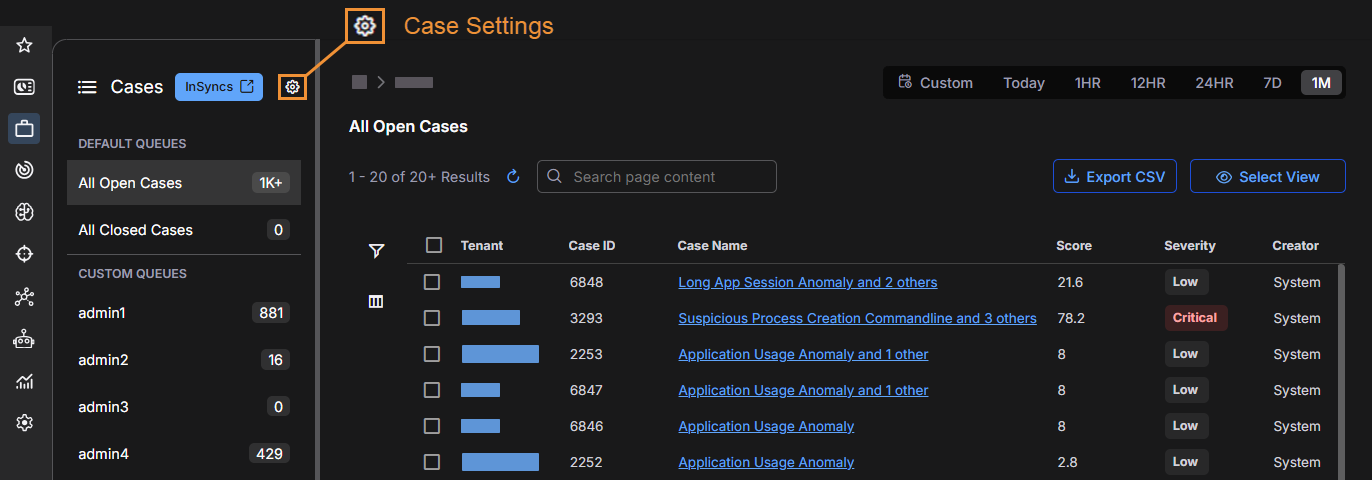Image resolution: width=1372 pixels, height=480 pixels.
Task: Click the filter funnel icon beside table
Action: [376, 251]
